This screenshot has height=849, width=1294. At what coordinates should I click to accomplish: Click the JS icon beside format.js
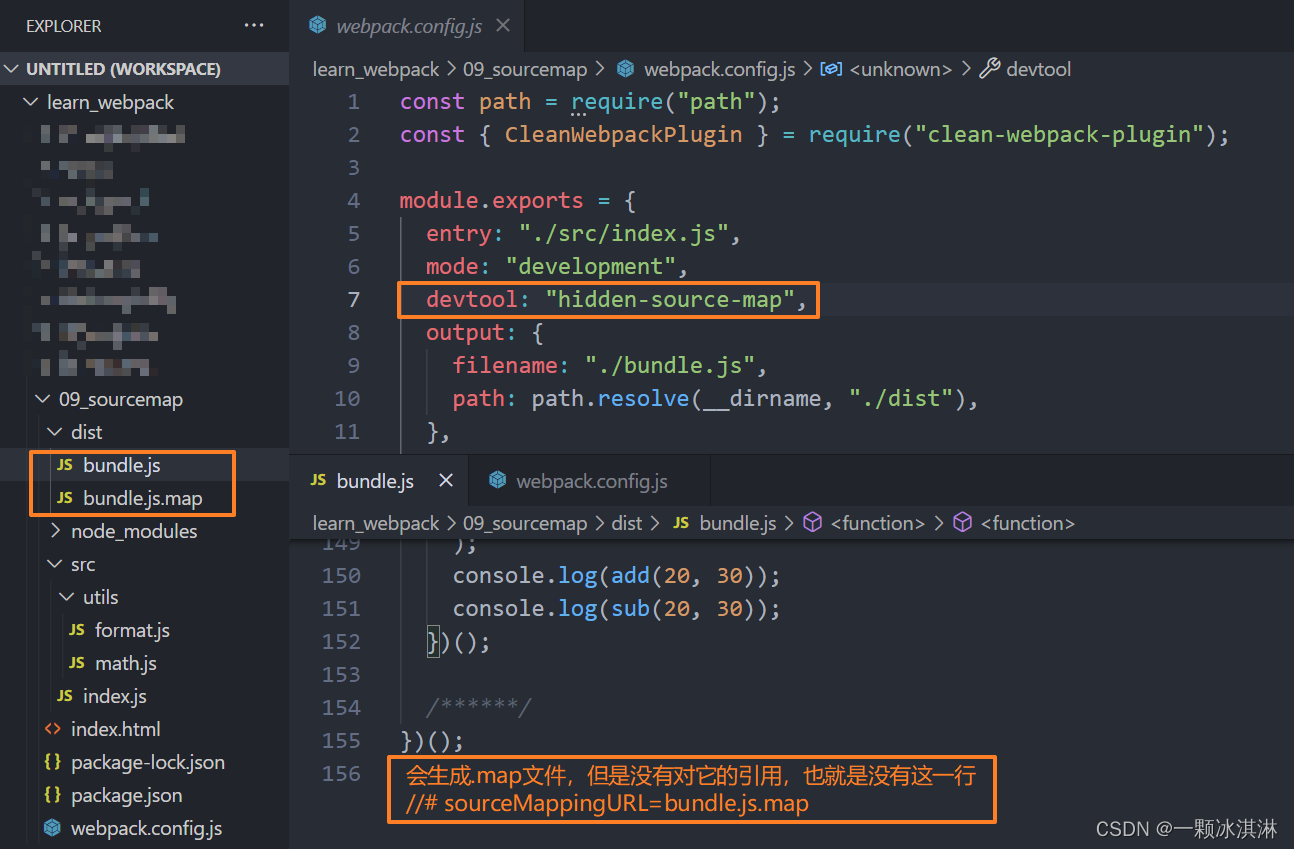[77, 630]
